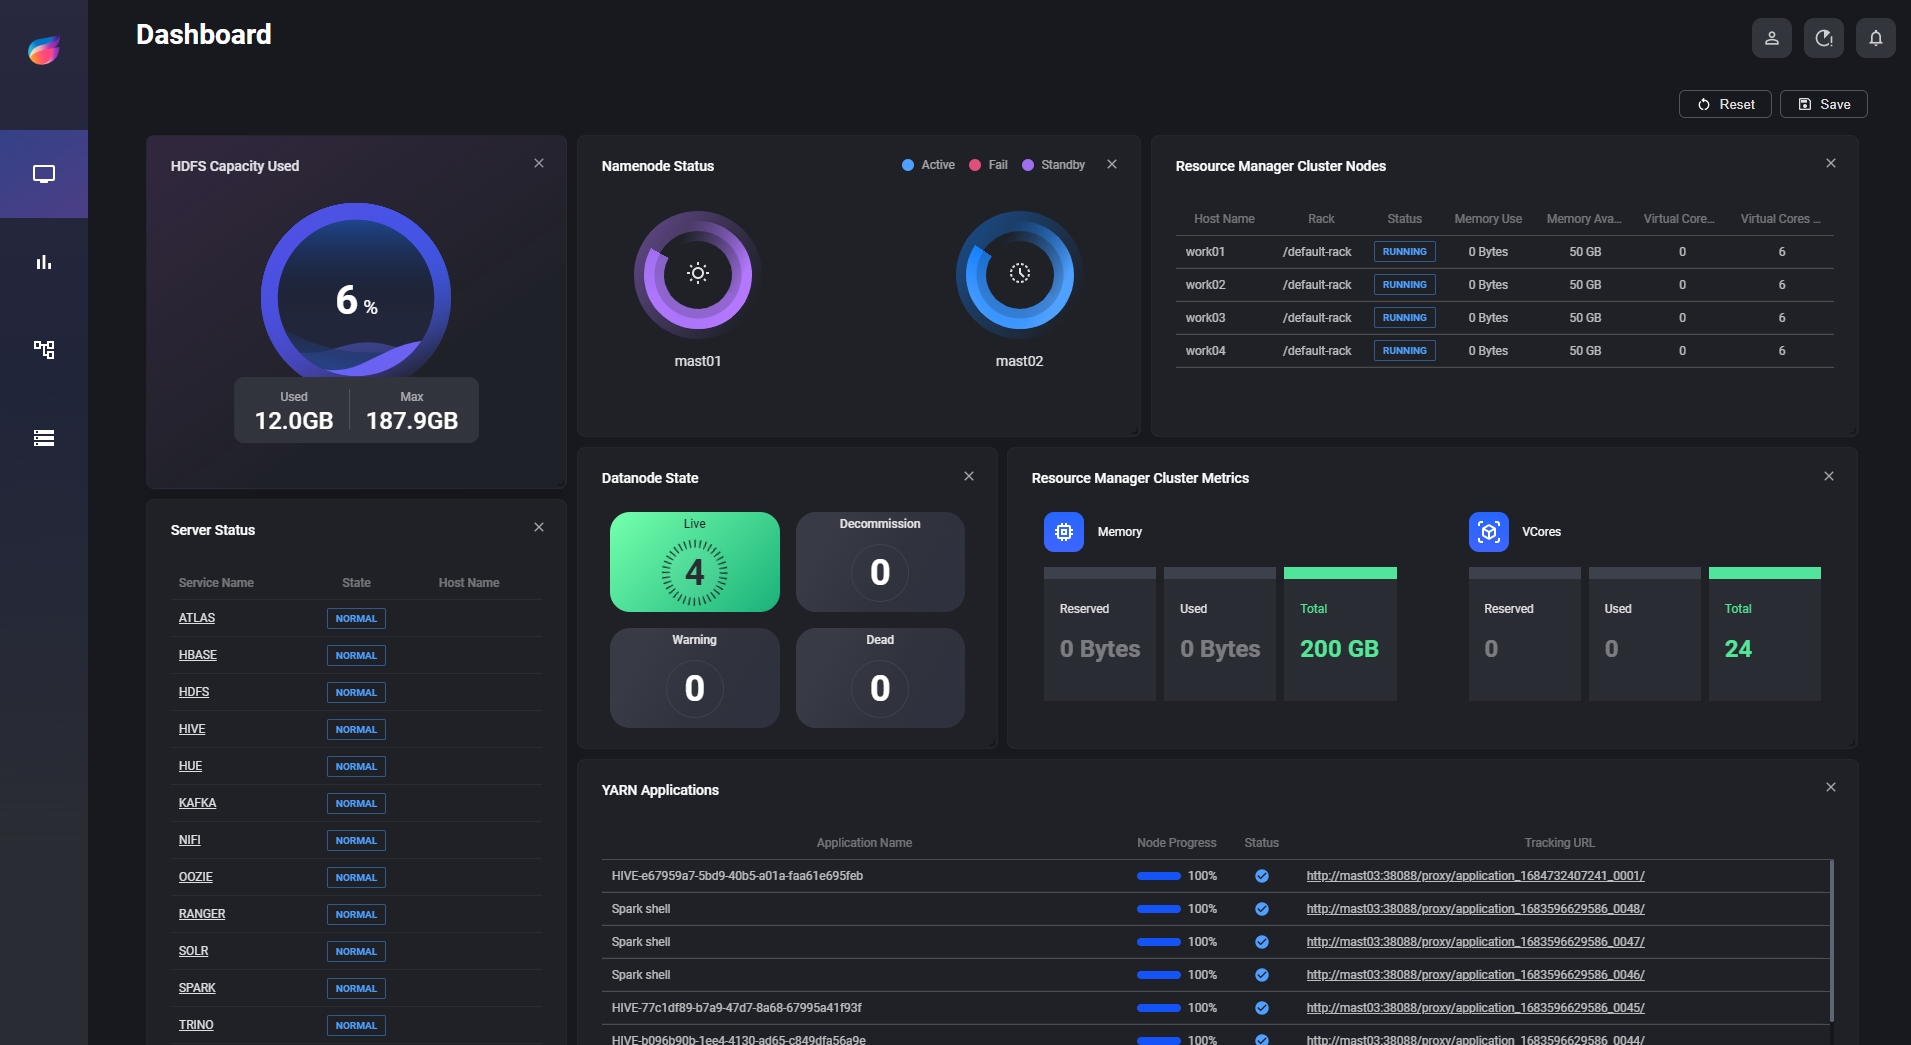Click the Reset button
This screenshot has width=1911, height=1045.
pyautogui.click(x=1725, y=104)
